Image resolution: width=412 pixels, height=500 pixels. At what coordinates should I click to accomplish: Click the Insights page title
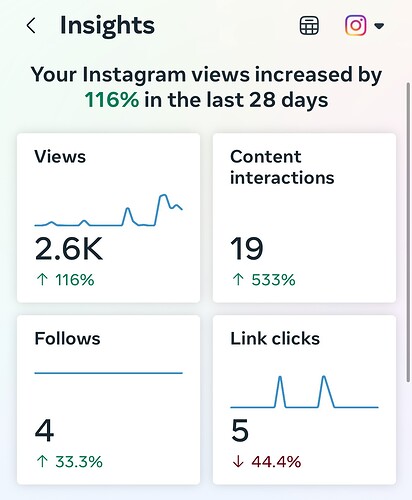click(107, 25)
